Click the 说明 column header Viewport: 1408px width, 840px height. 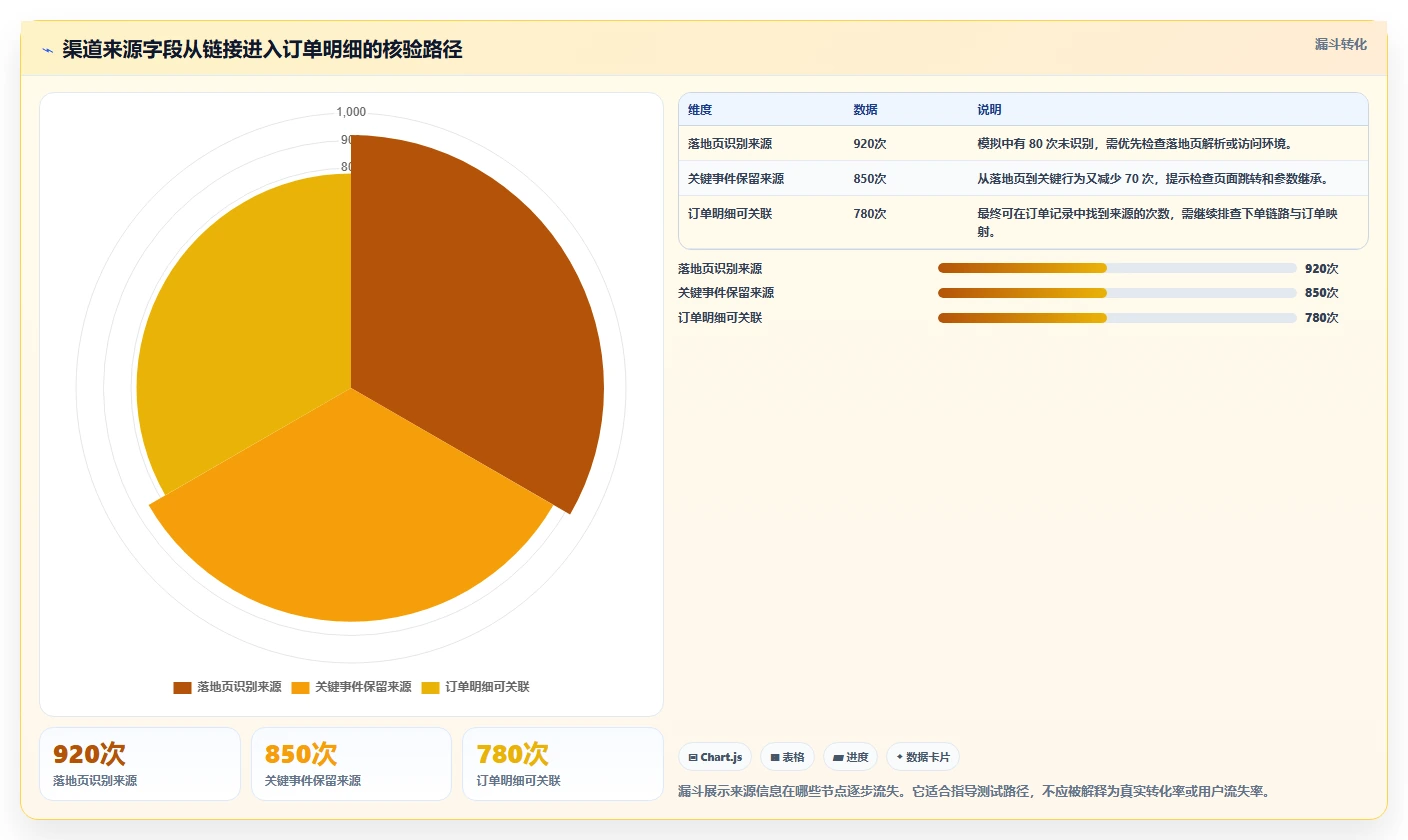click(x=989, y=110)
